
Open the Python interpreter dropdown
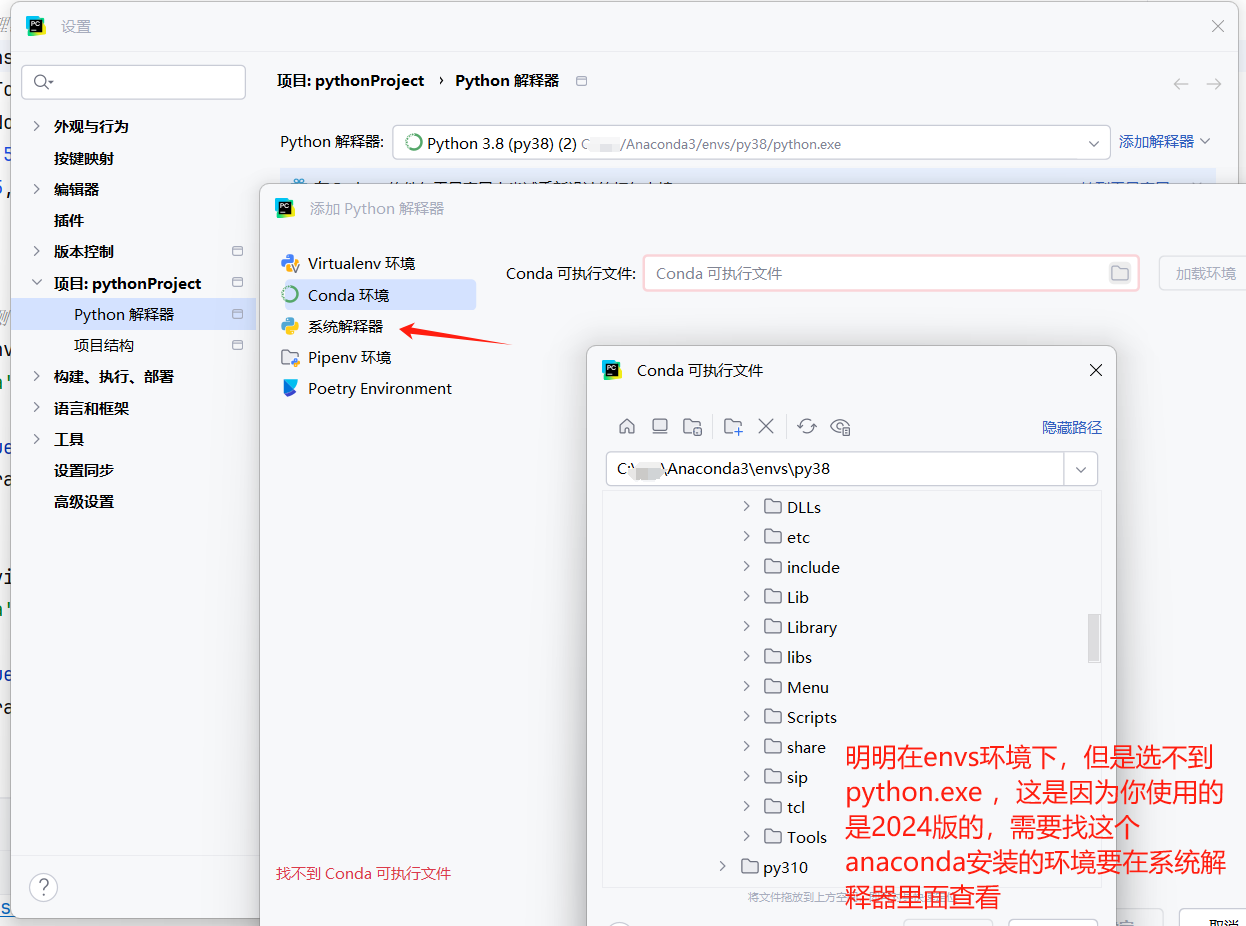[x=1094, y=143]
